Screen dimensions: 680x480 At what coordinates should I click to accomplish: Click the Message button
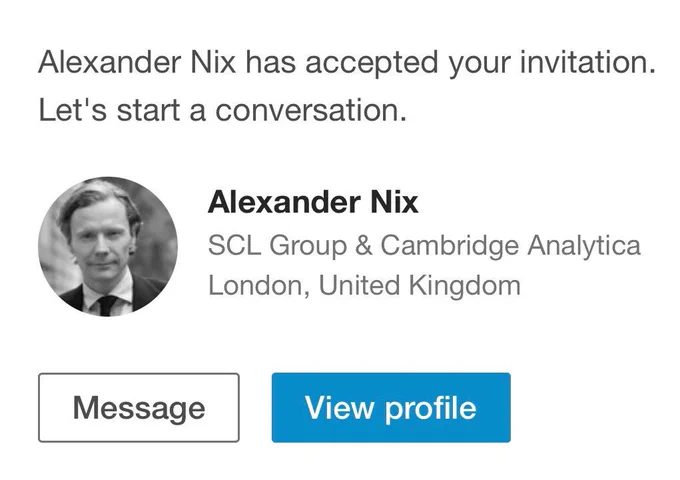click(139, 408)
